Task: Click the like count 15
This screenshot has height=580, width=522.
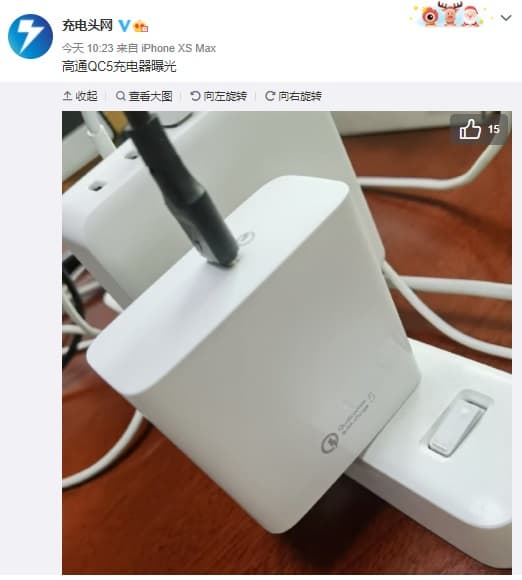Action: point(494,129)
